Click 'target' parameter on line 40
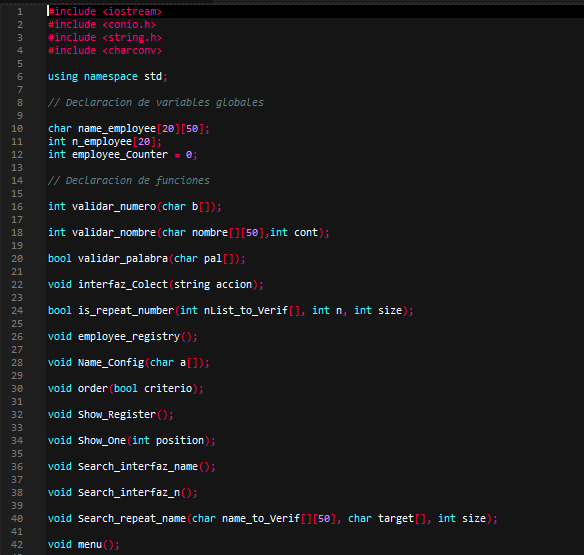This screenshot has width=584, height=555. [x=396, y=518]
